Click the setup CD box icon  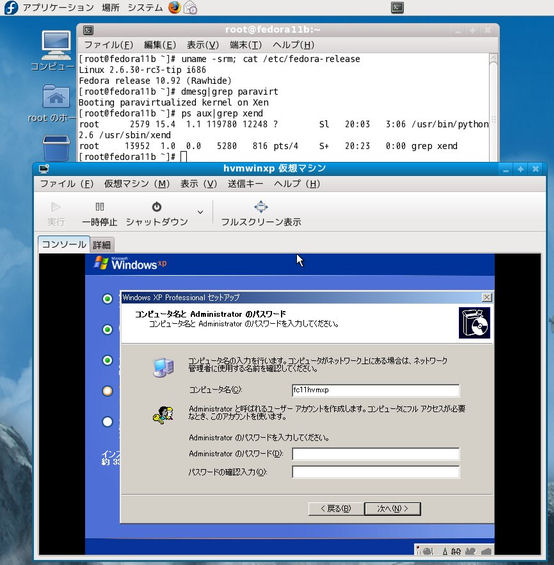point(474,323)
